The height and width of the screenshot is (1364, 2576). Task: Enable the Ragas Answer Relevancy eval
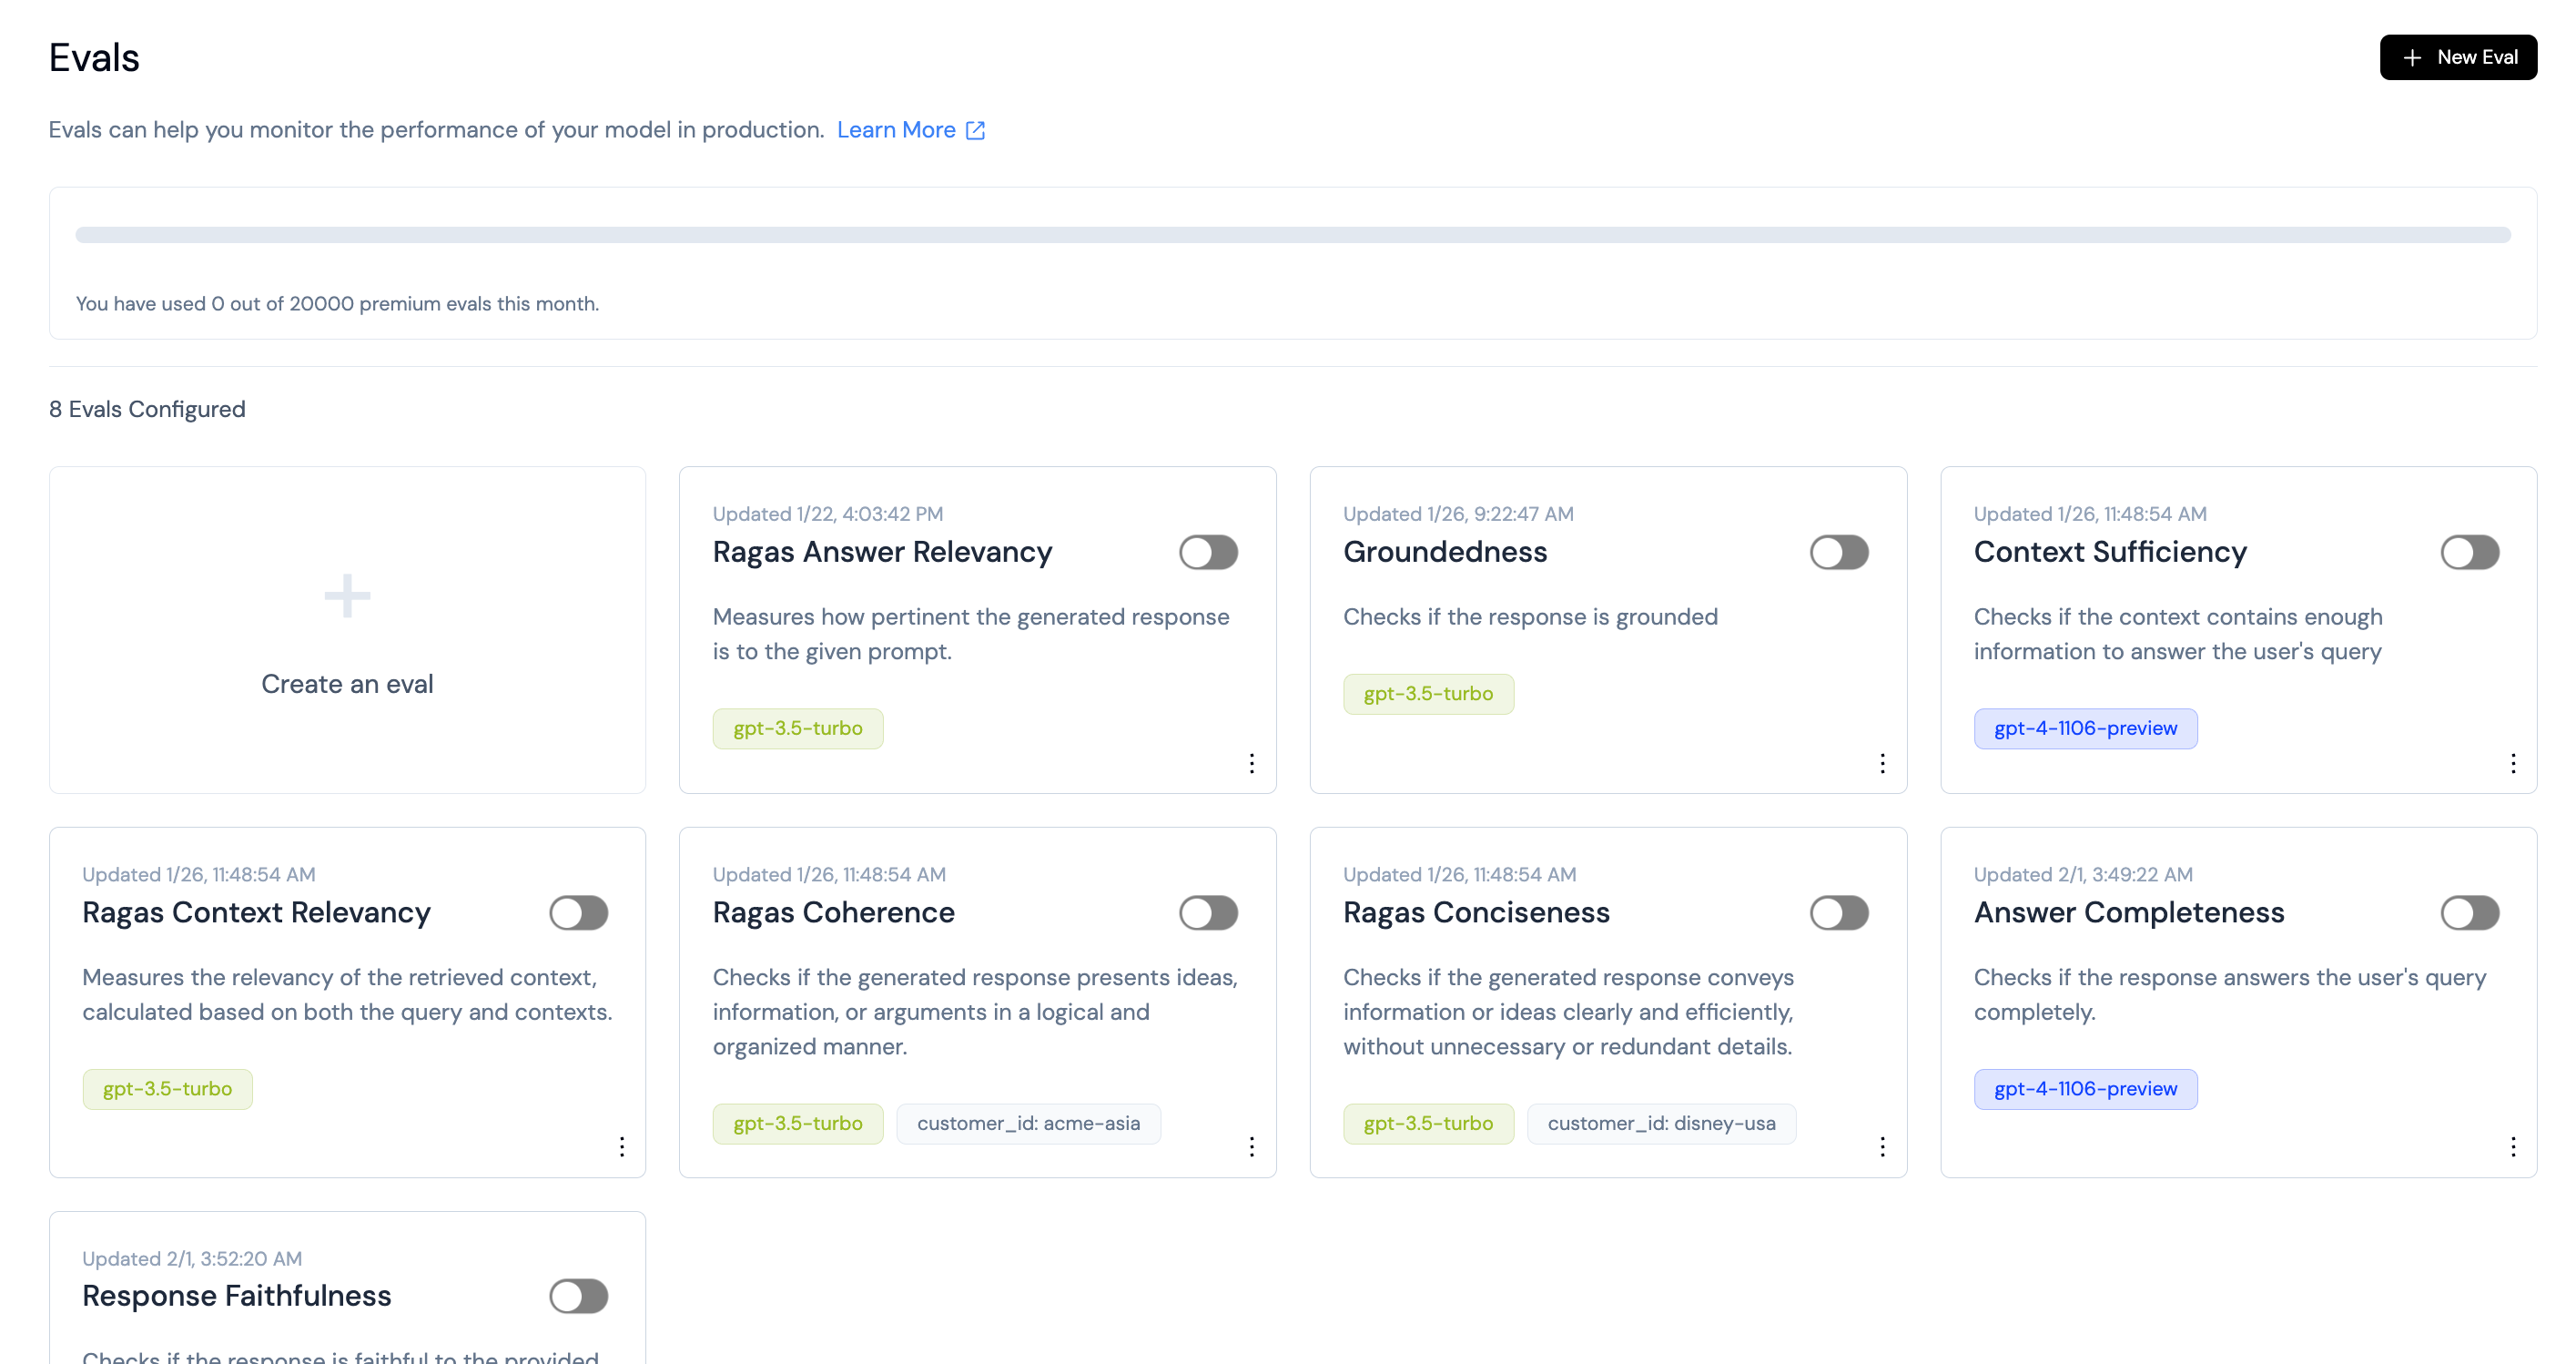coord(1208,552)
